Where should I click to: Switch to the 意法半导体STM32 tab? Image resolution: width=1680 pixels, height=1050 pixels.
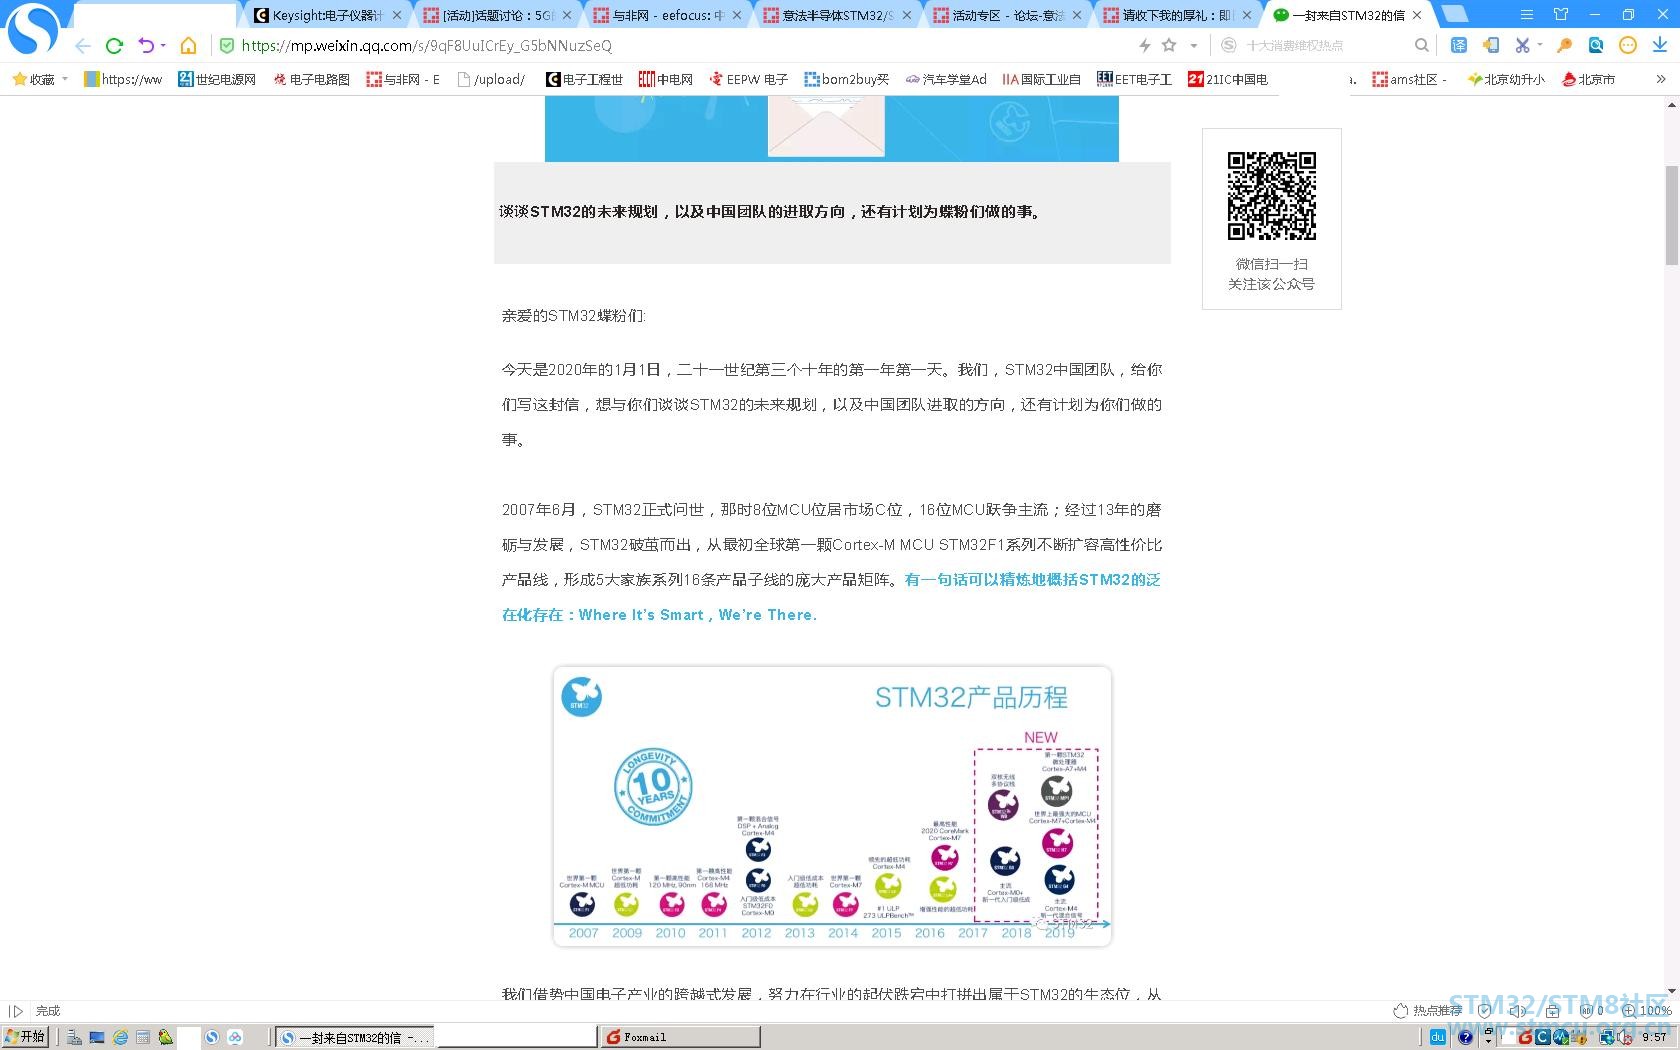[838, 15]
